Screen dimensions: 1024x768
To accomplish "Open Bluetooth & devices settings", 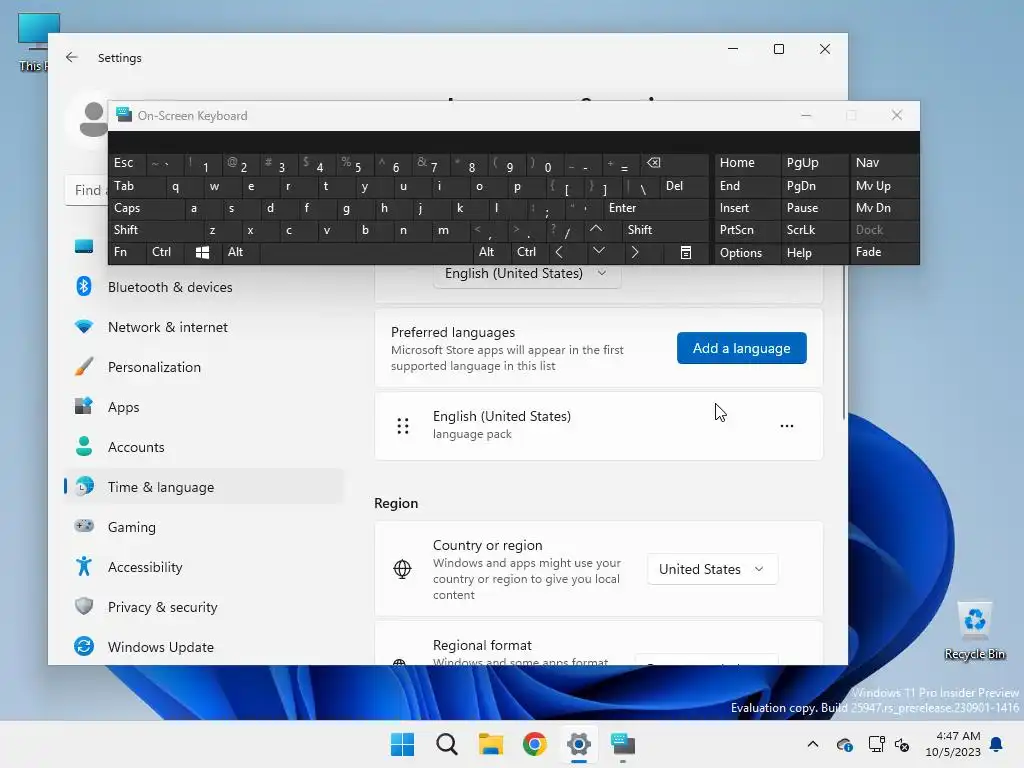I will [x=204, y=287].
